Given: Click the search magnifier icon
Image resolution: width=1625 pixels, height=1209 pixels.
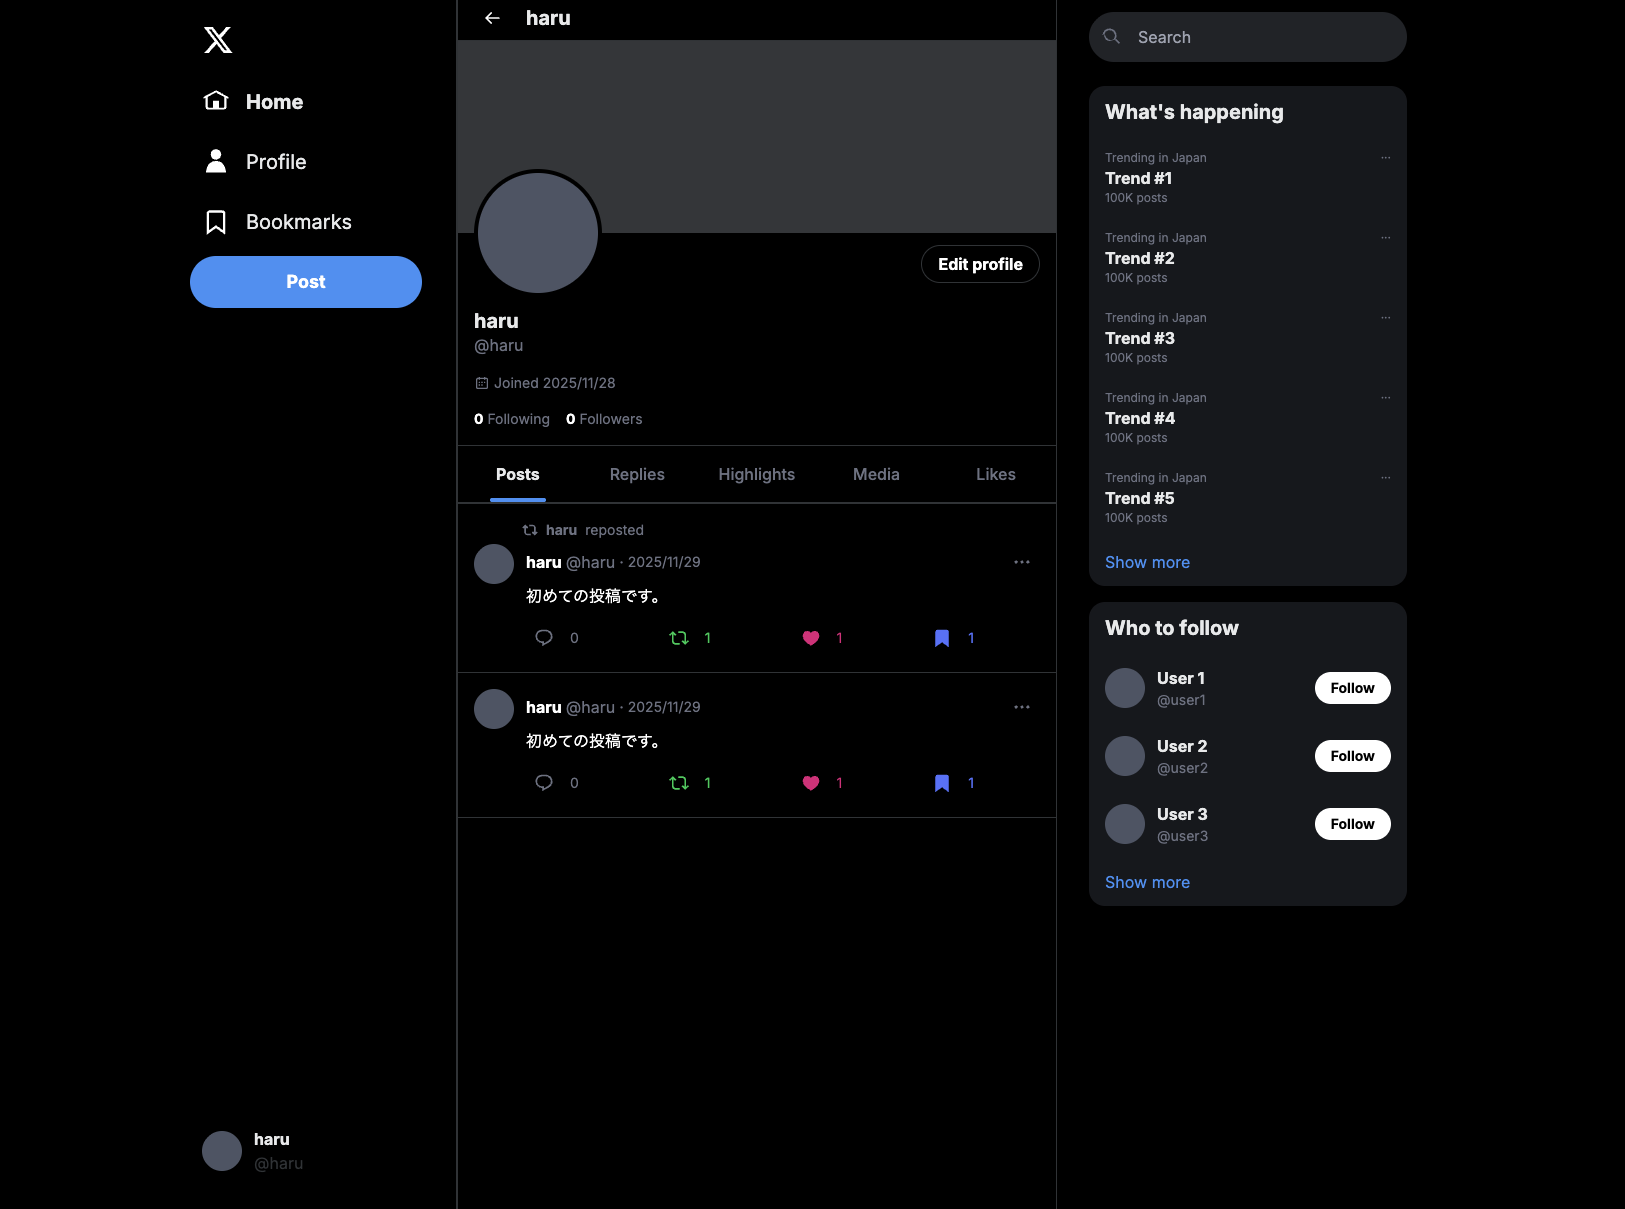Looking at the screenshot, I should point(1111,37).
